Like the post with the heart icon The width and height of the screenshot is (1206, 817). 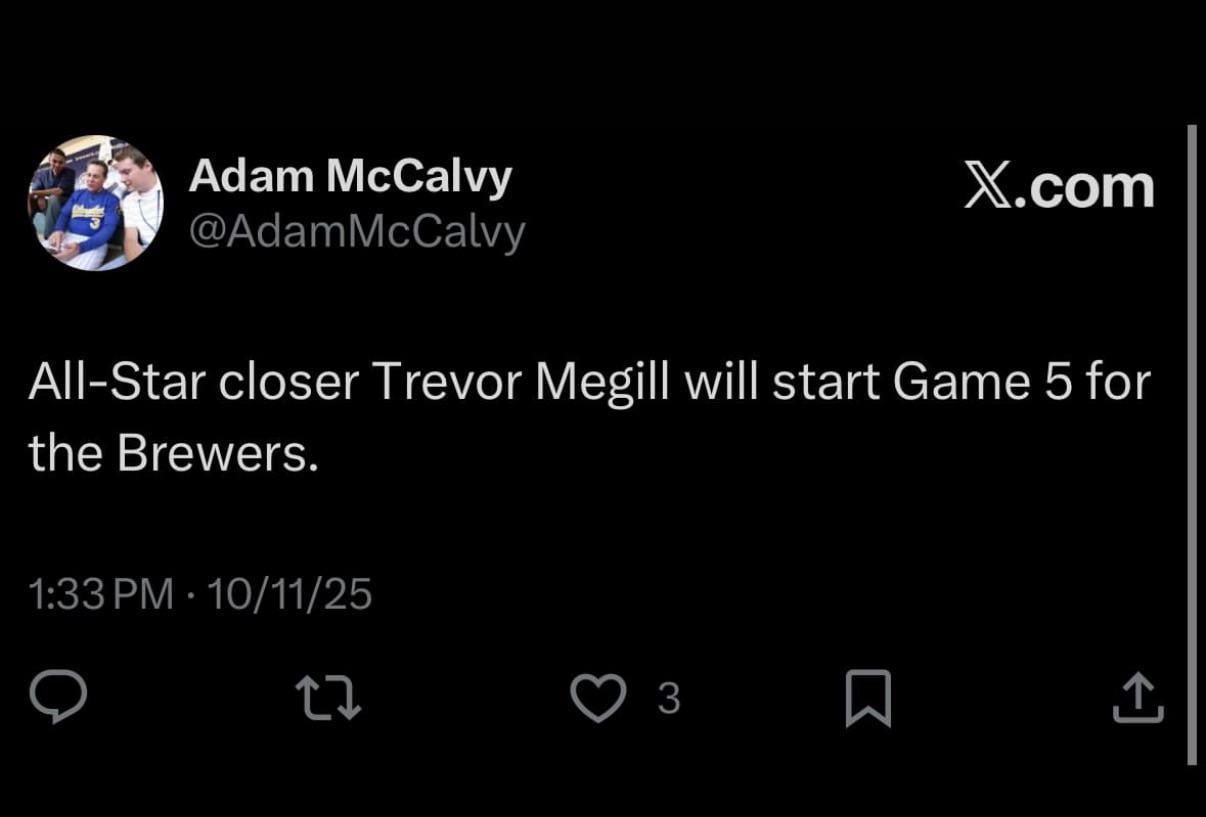(x=596, y=697)
